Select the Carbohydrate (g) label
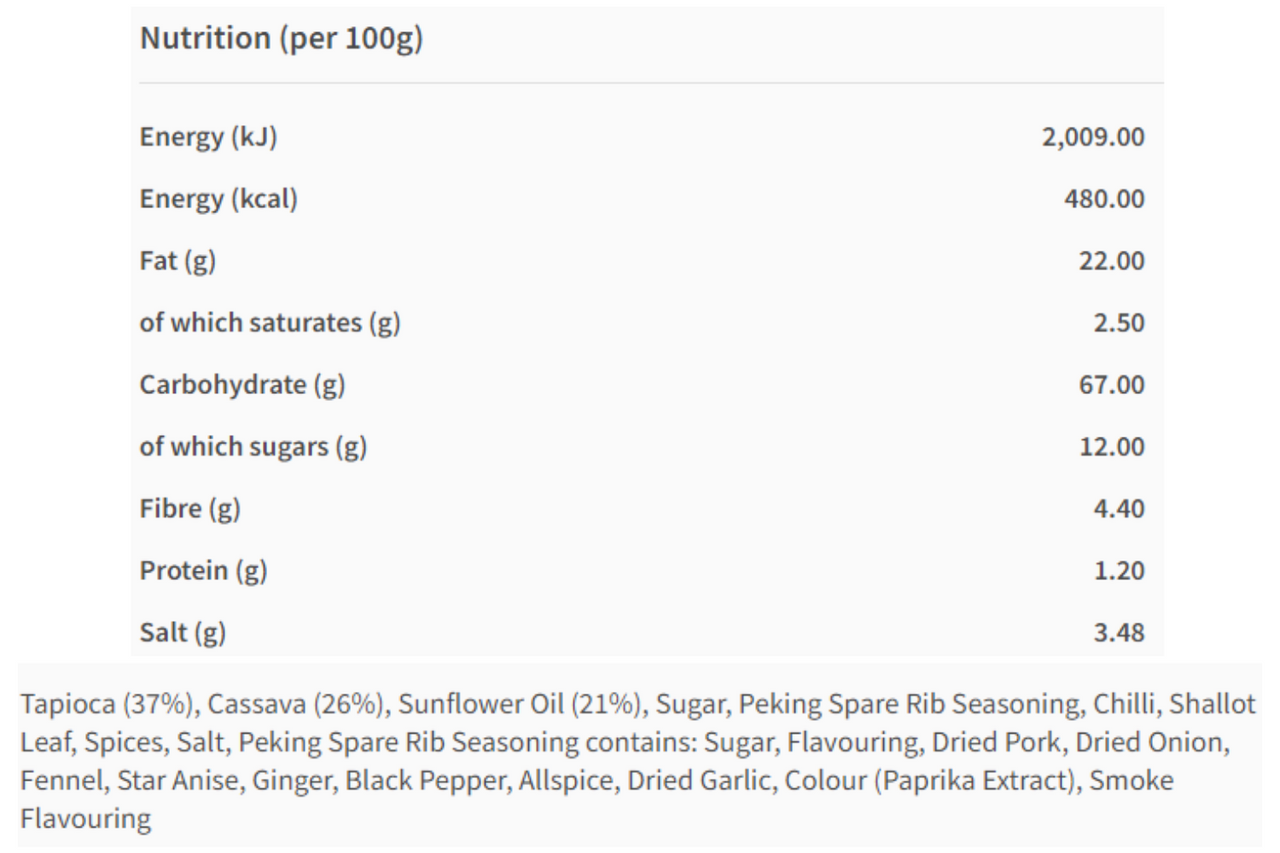This screenshot has height=853, width=1280. coord(243,385)
